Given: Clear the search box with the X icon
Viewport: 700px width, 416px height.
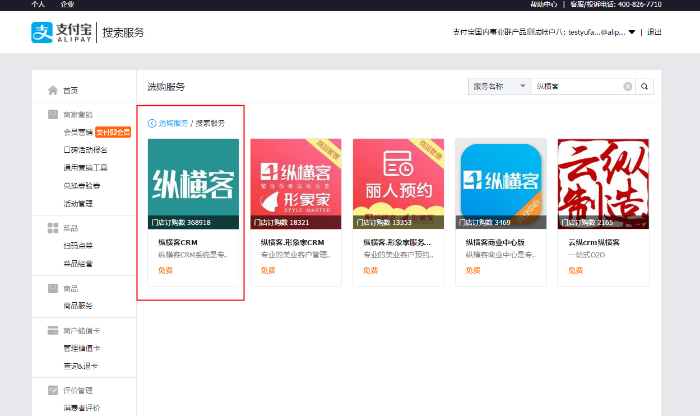Looking at the screenshot, I should 627,87.
